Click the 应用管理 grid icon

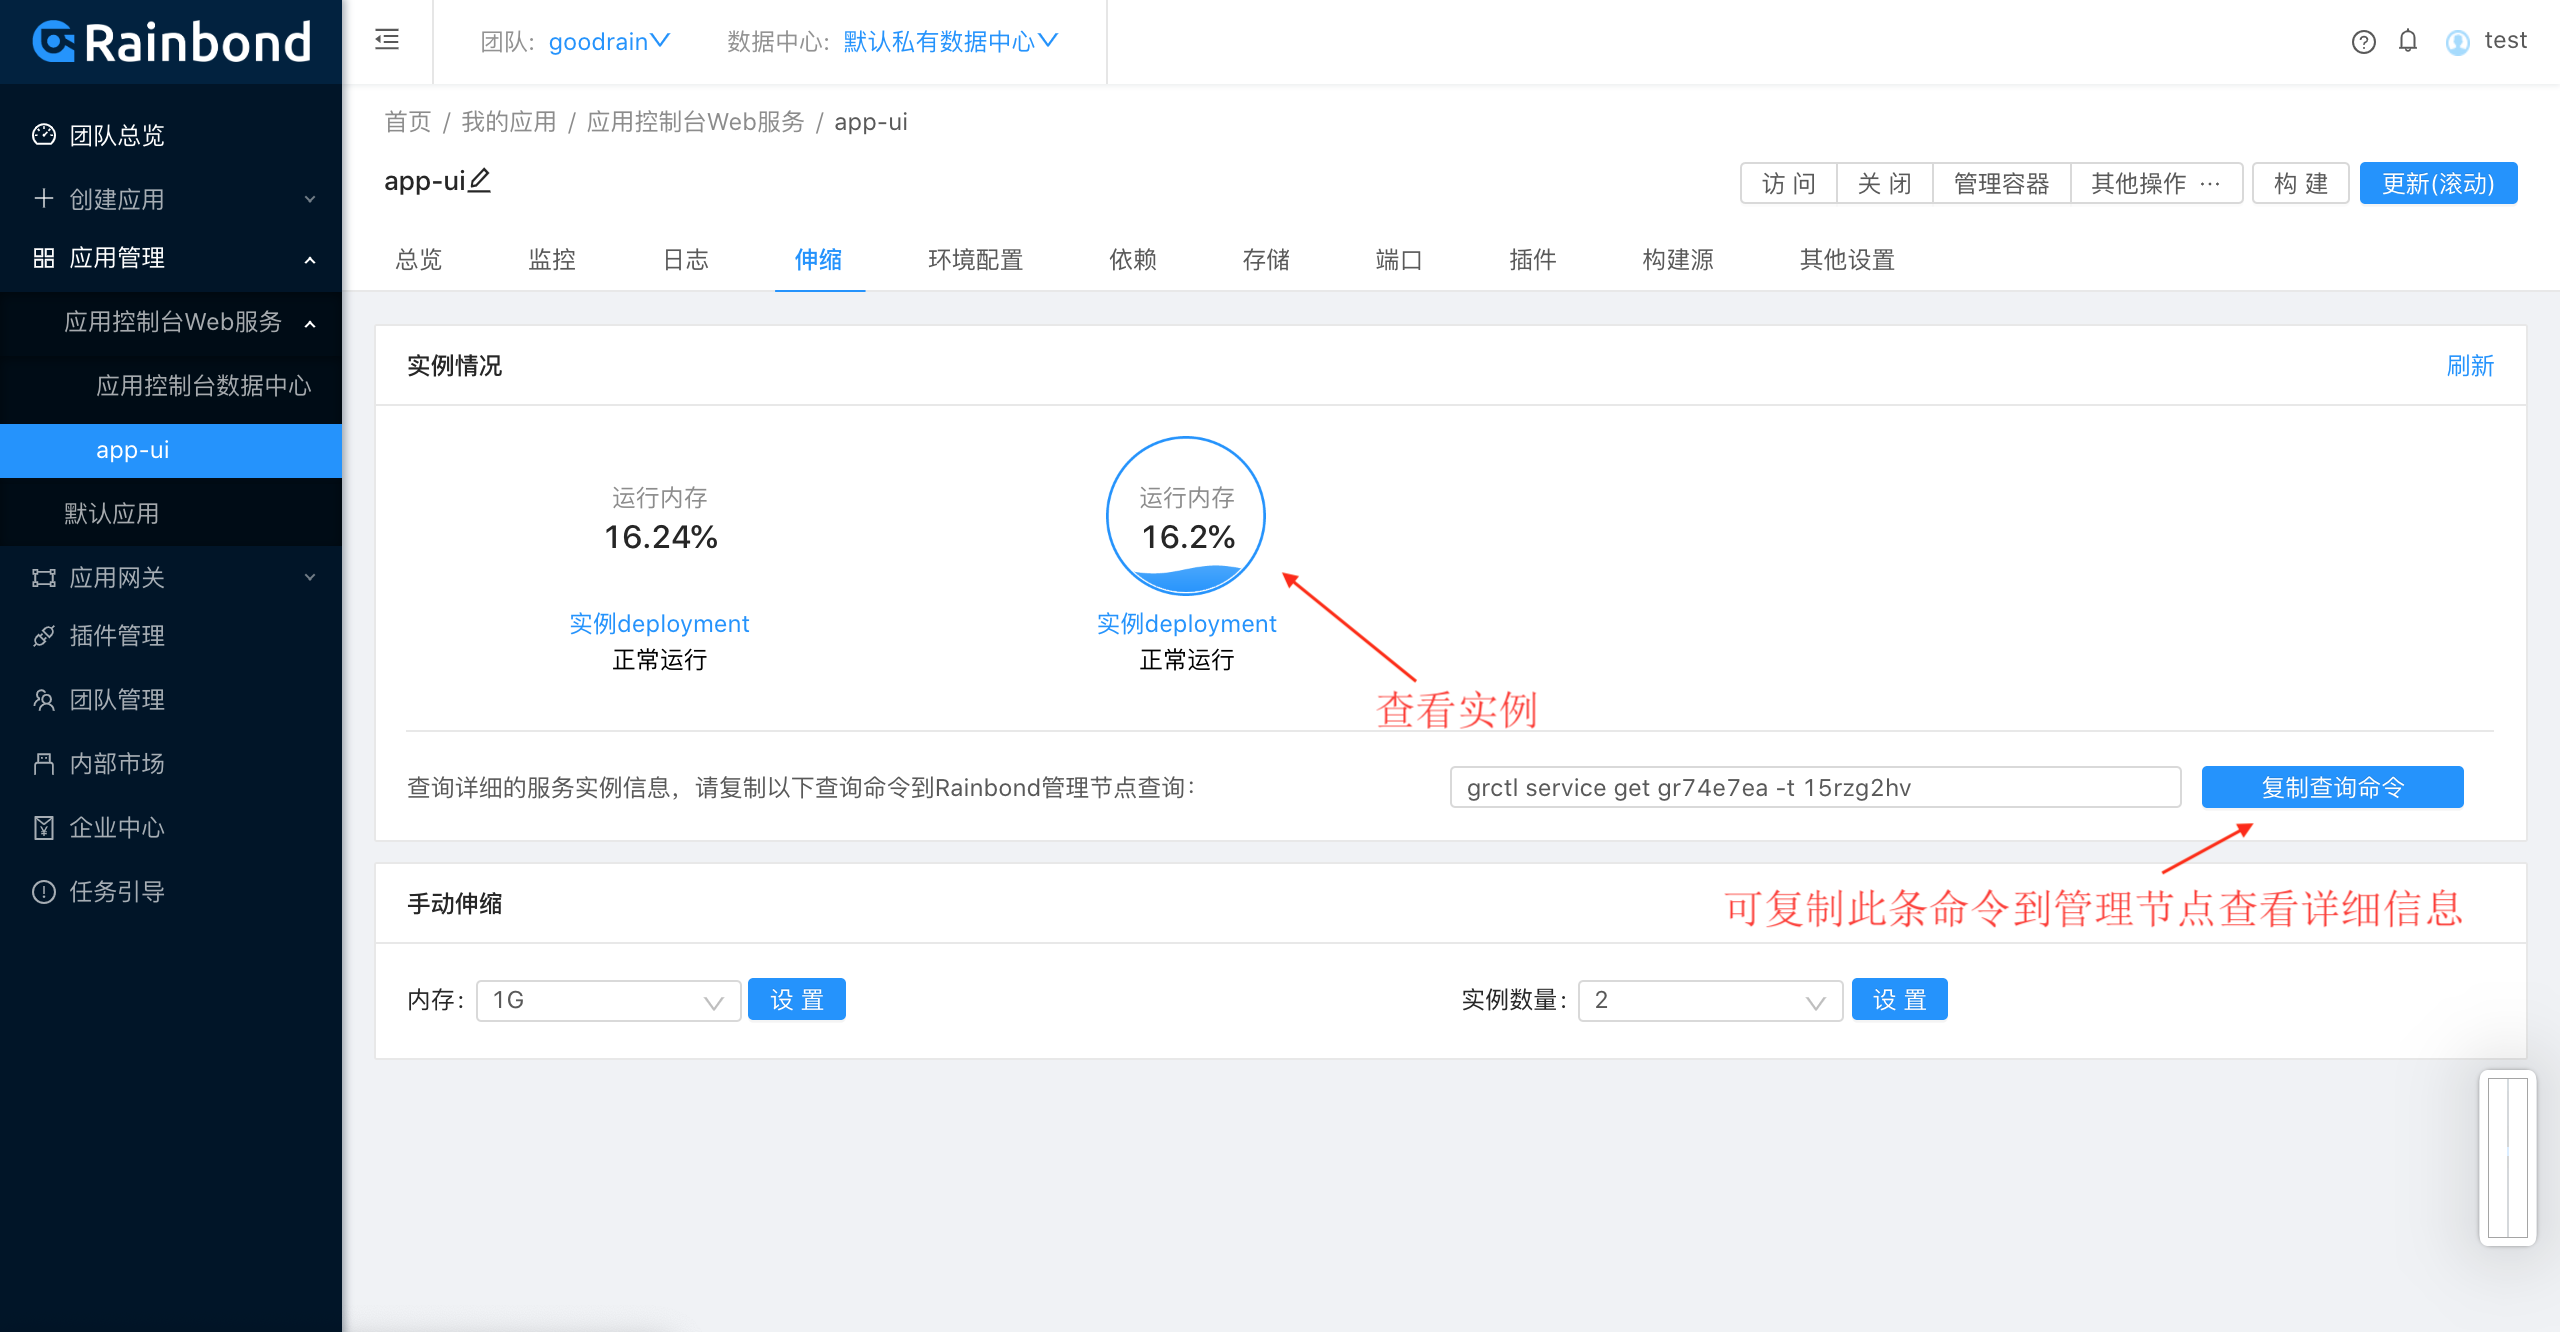click(x=44, y=258)
